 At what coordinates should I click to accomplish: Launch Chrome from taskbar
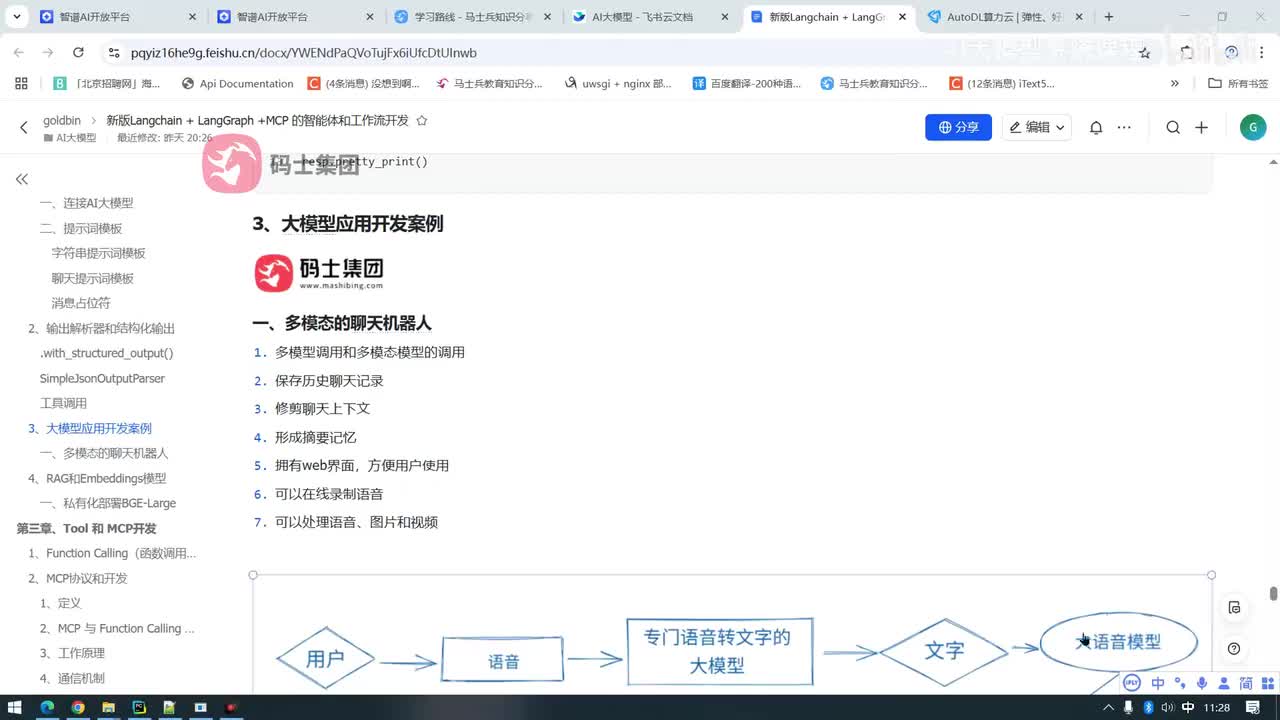(x=77, y=707)
